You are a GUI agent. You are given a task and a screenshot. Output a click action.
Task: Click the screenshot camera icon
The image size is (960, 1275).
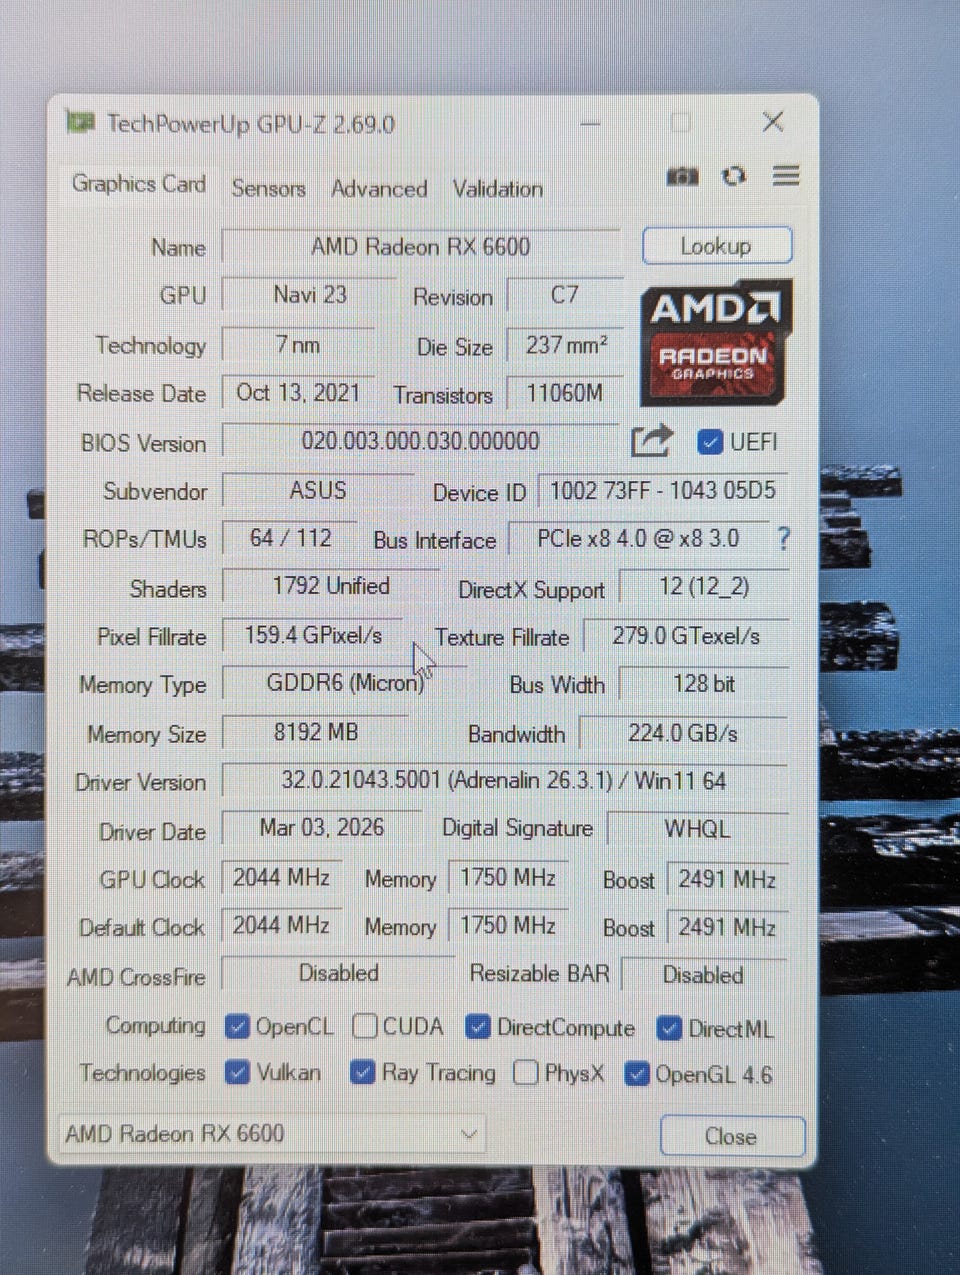[x=682, y=177]
